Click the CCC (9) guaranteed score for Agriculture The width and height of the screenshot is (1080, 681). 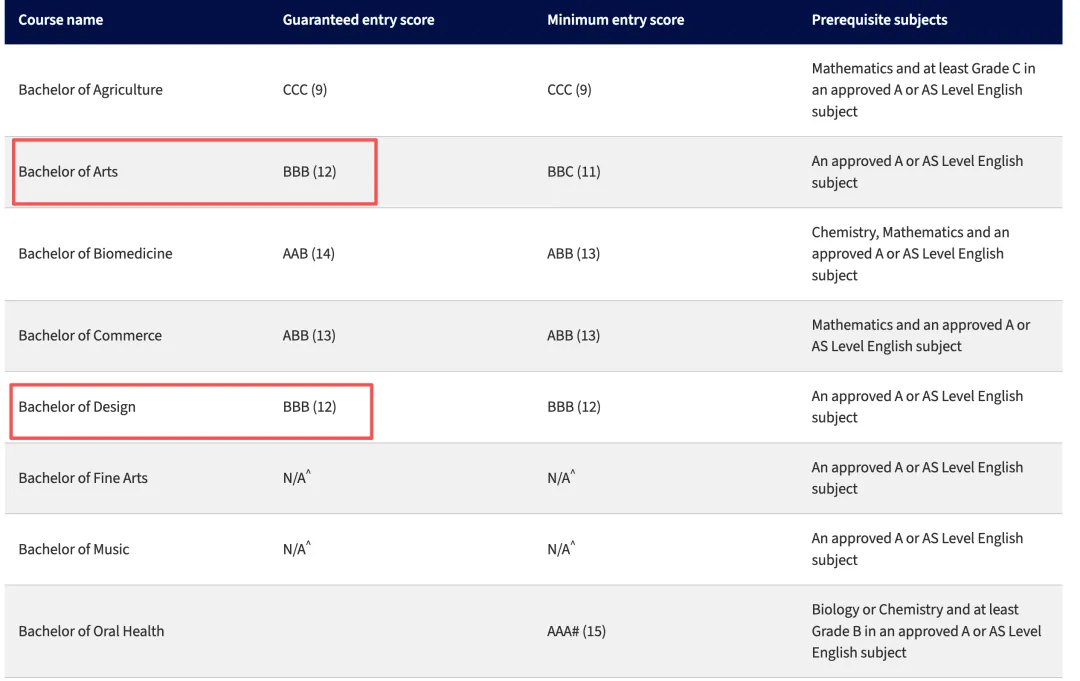tap(304, 90)
